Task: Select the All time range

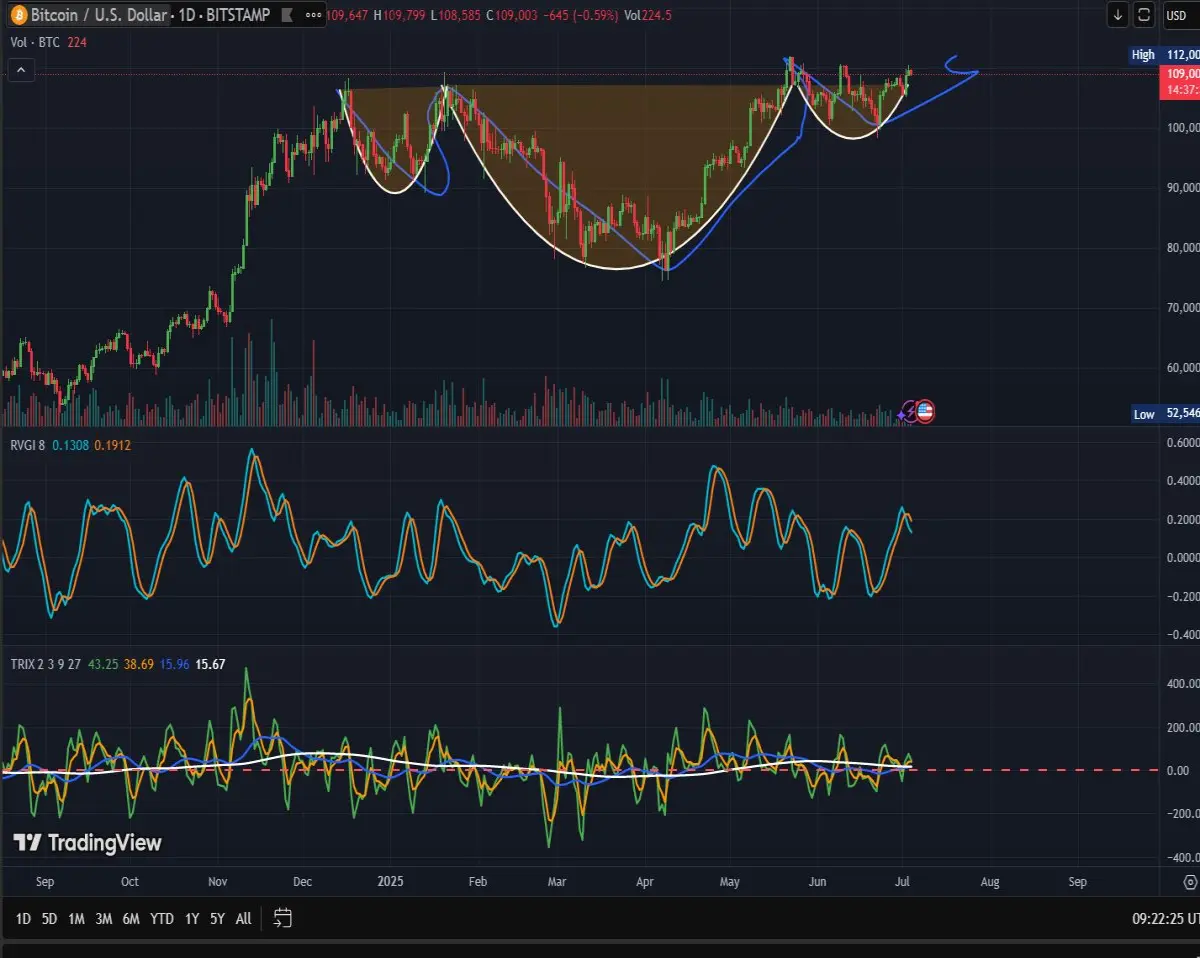Action: click(x=243, y=918)
